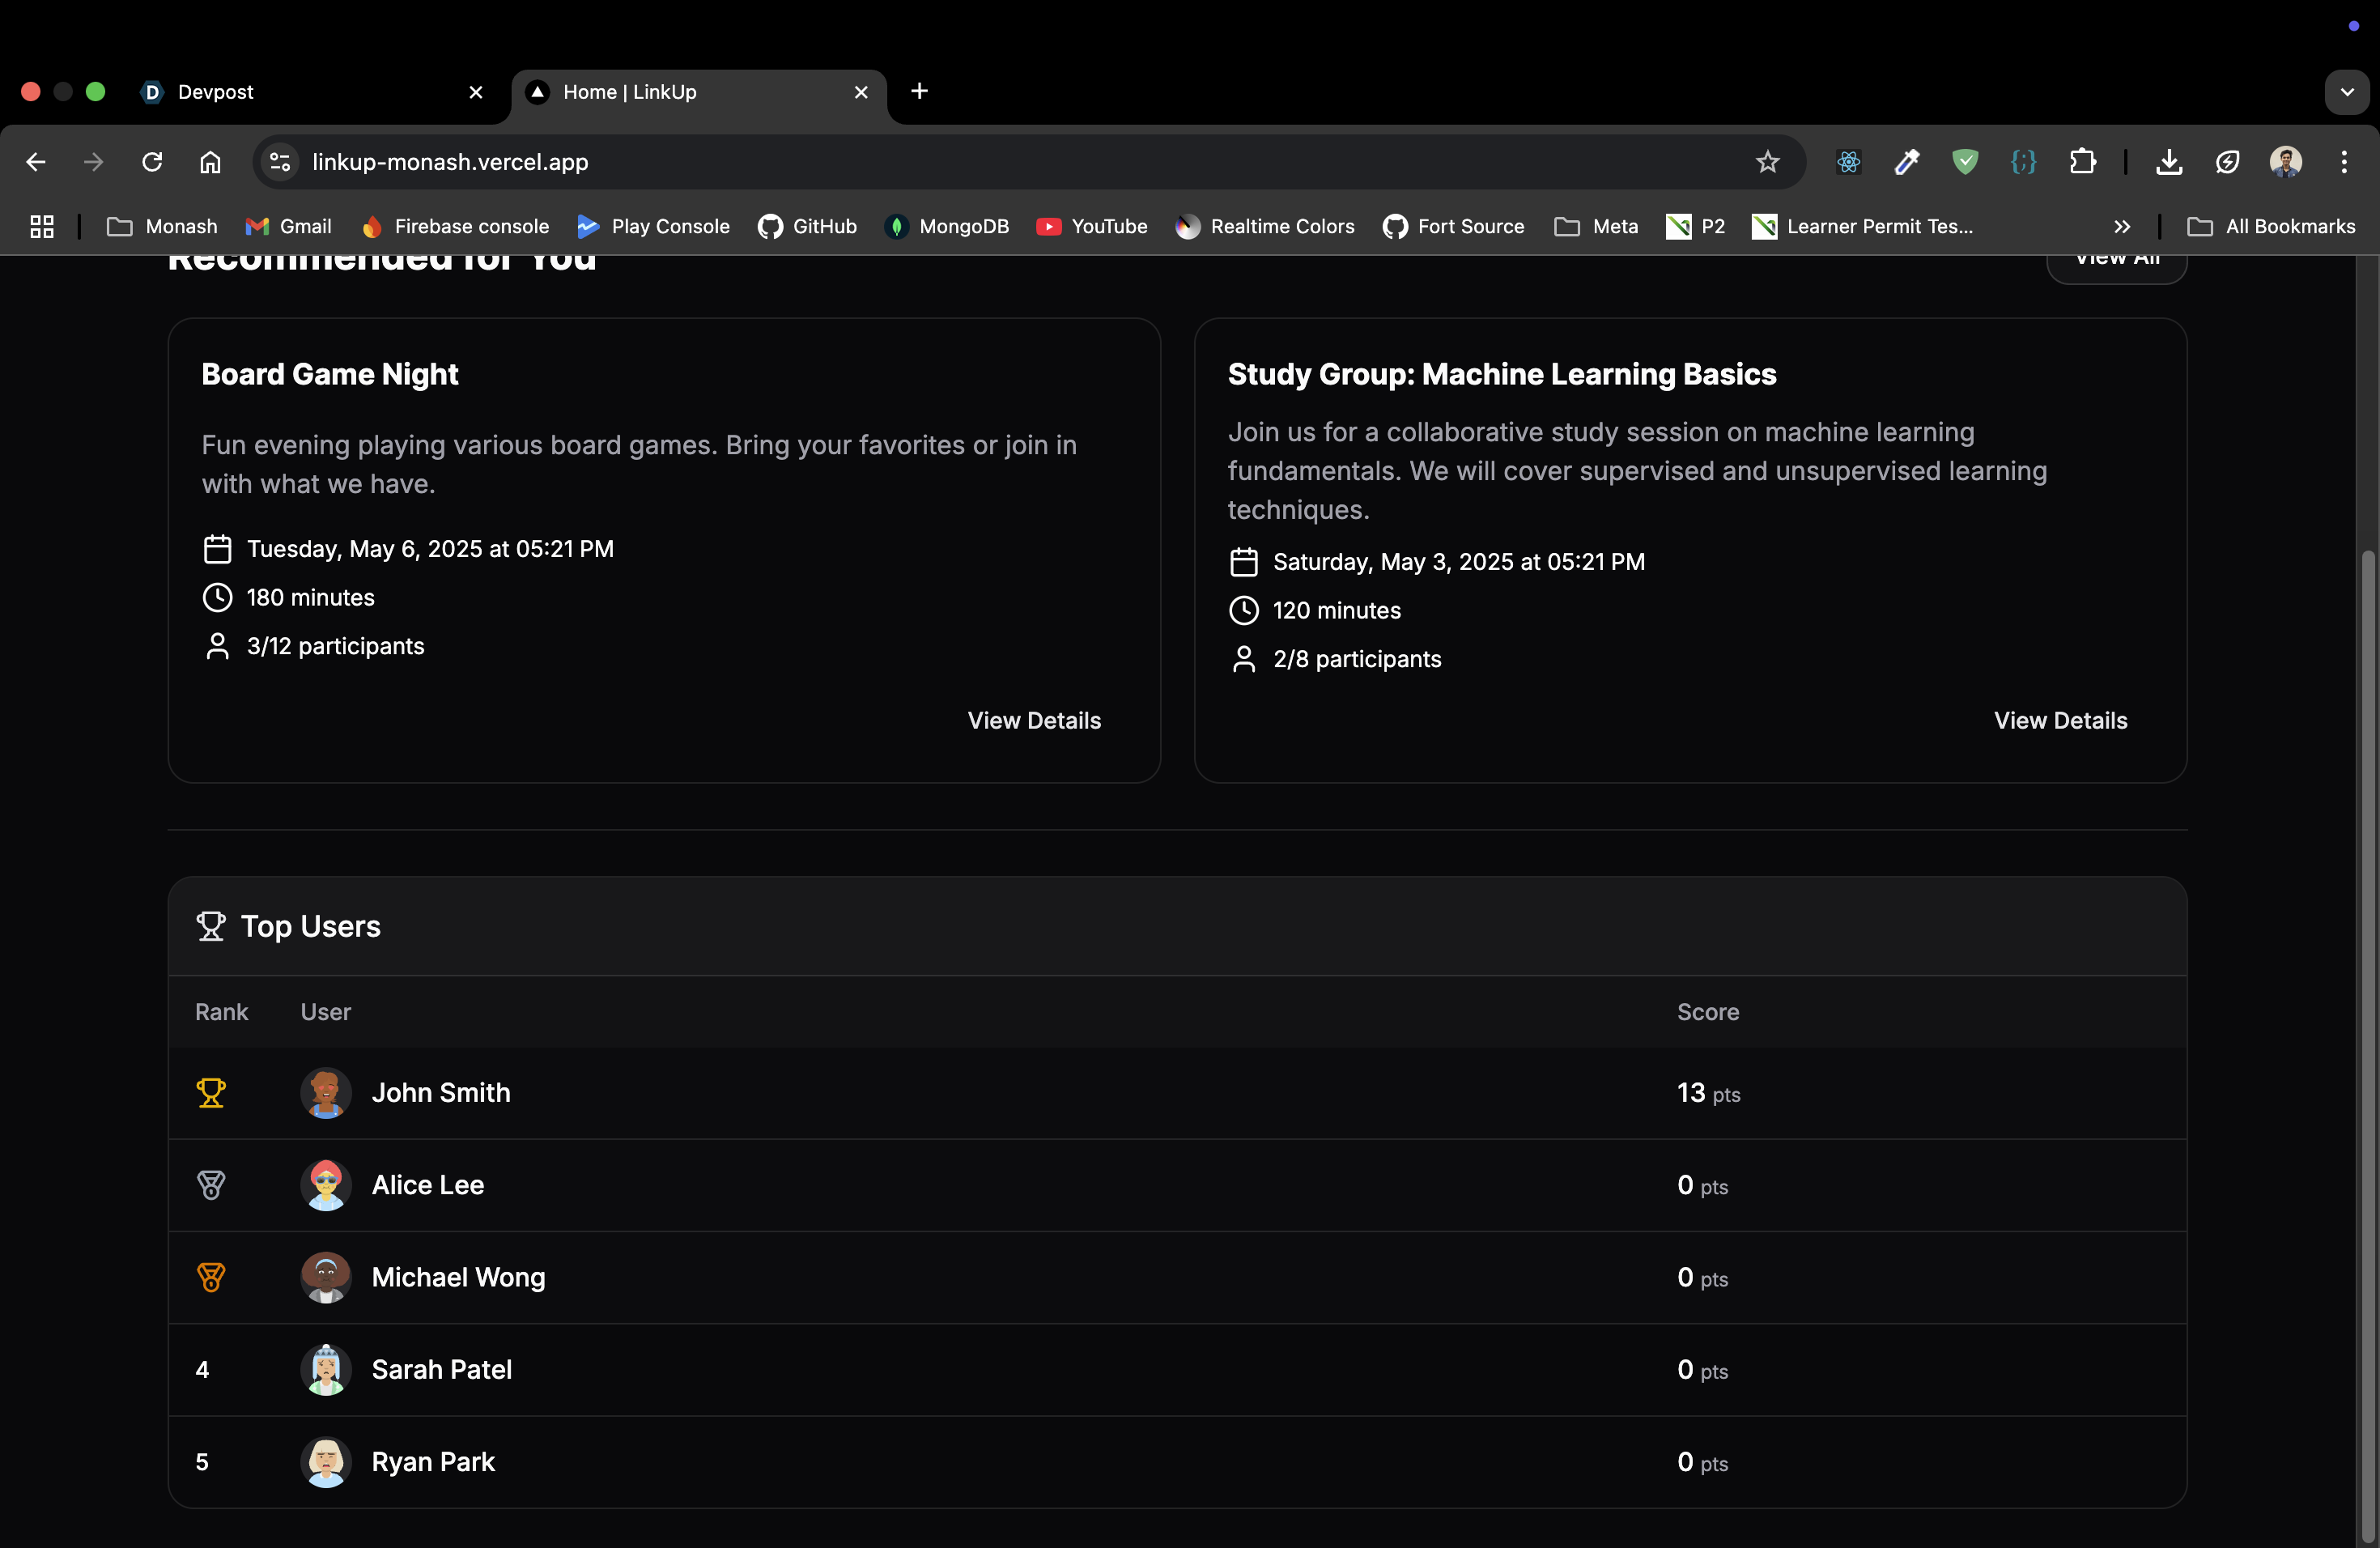Click the address bar URL field
Image resolution: width=2380 pixels, height=1548 pixels.
(900, 162)
